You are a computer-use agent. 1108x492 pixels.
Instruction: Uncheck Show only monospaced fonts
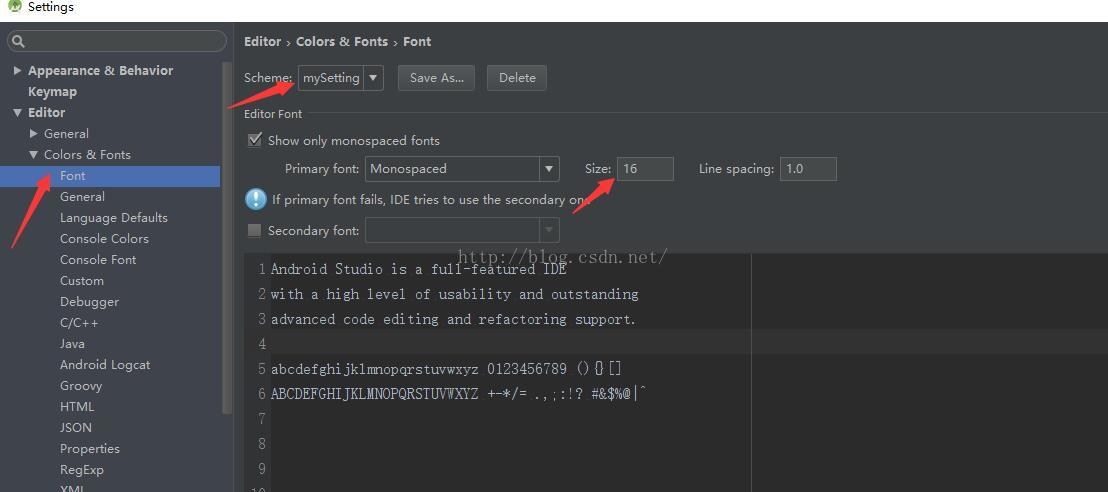pyautogui.click(x=254, y=140)
